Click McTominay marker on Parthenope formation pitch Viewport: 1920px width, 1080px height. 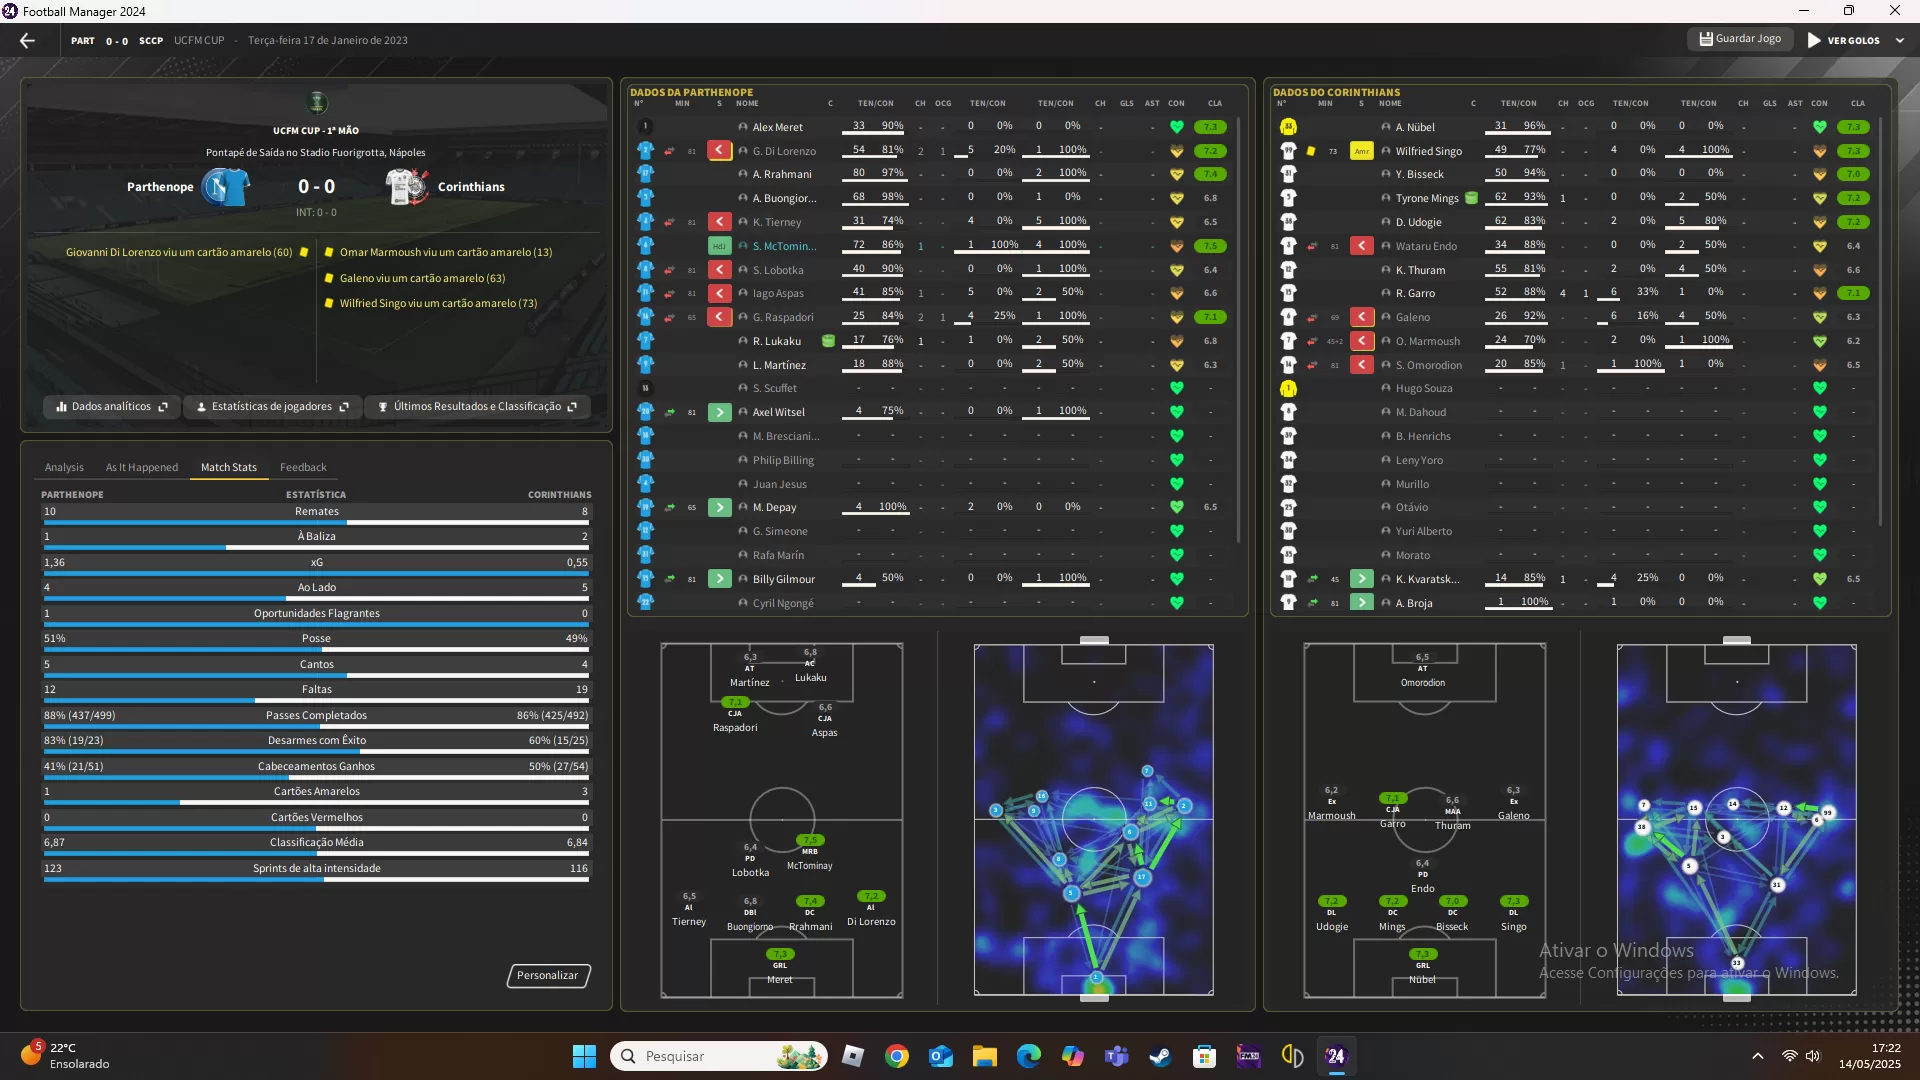(809, 853)
